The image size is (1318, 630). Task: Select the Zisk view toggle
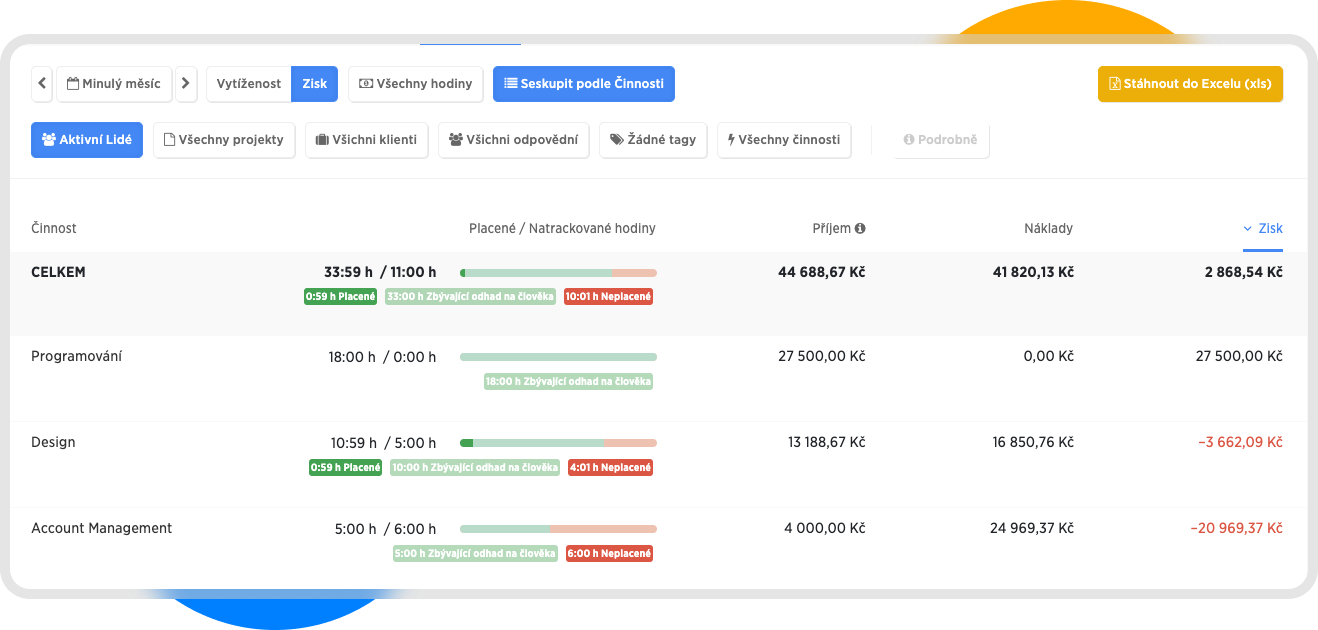[314, 84]
